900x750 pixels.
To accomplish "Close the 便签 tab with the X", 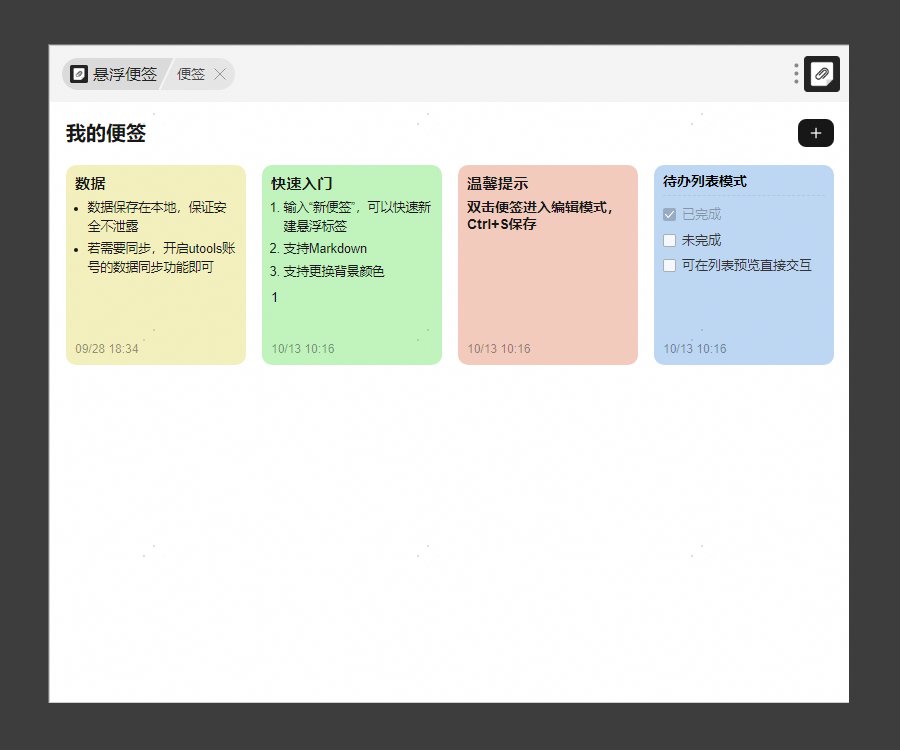I will [x=220, y=74].
